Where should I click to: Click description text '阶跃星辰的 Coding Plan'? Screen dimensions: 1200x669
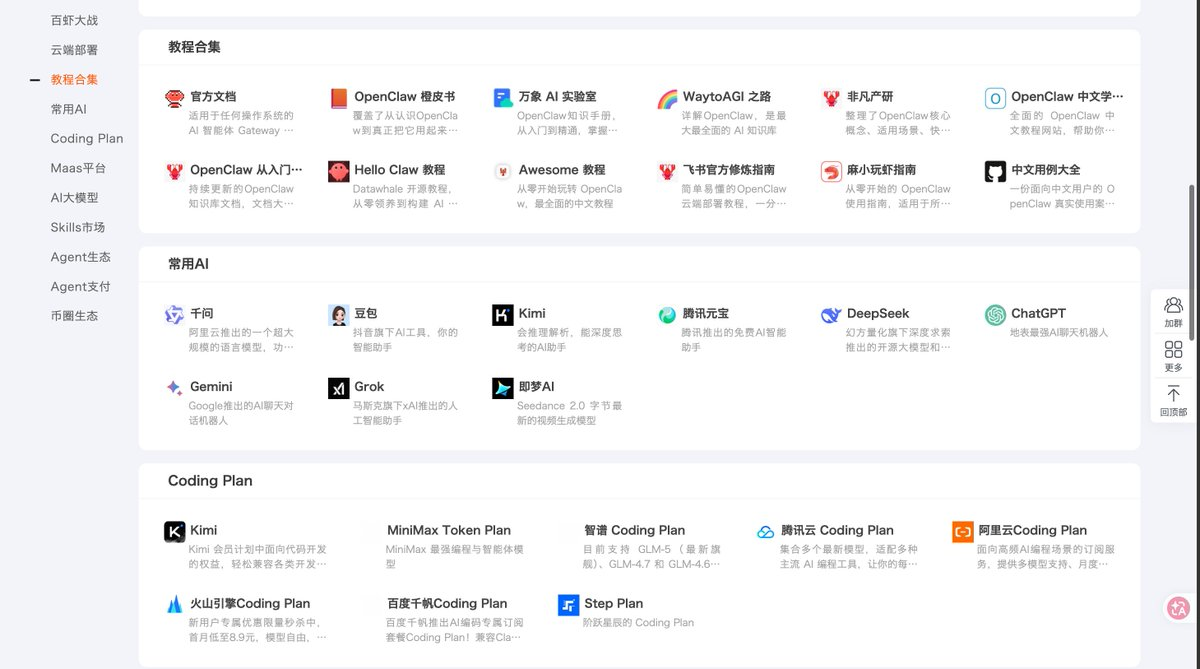[638, 623]
